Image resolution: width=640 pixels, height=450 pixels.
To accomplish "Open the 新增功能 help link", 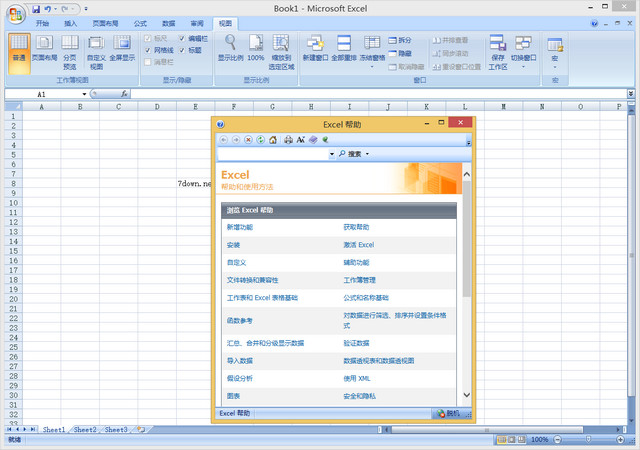I will coord(240,227).
